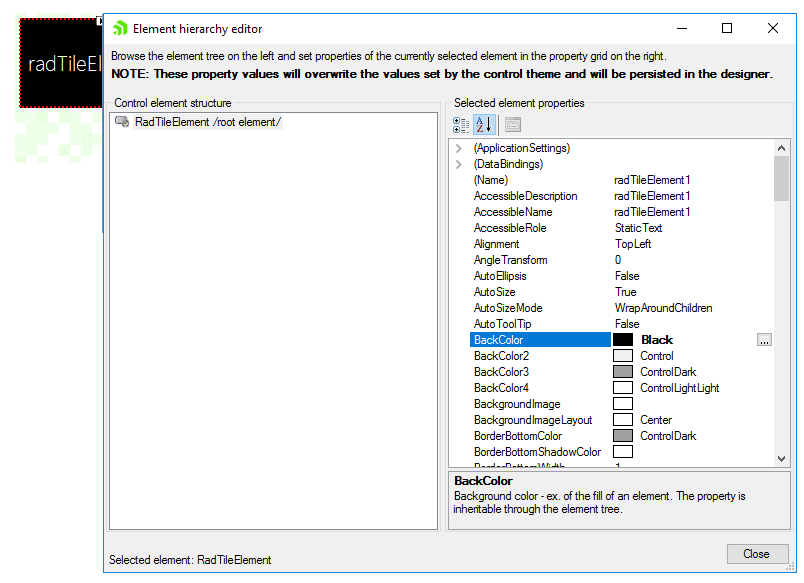Click the BackColor4 ControlLightLight swatch
The width and height of the screenshot is (804, 583).
pos(622,387)
